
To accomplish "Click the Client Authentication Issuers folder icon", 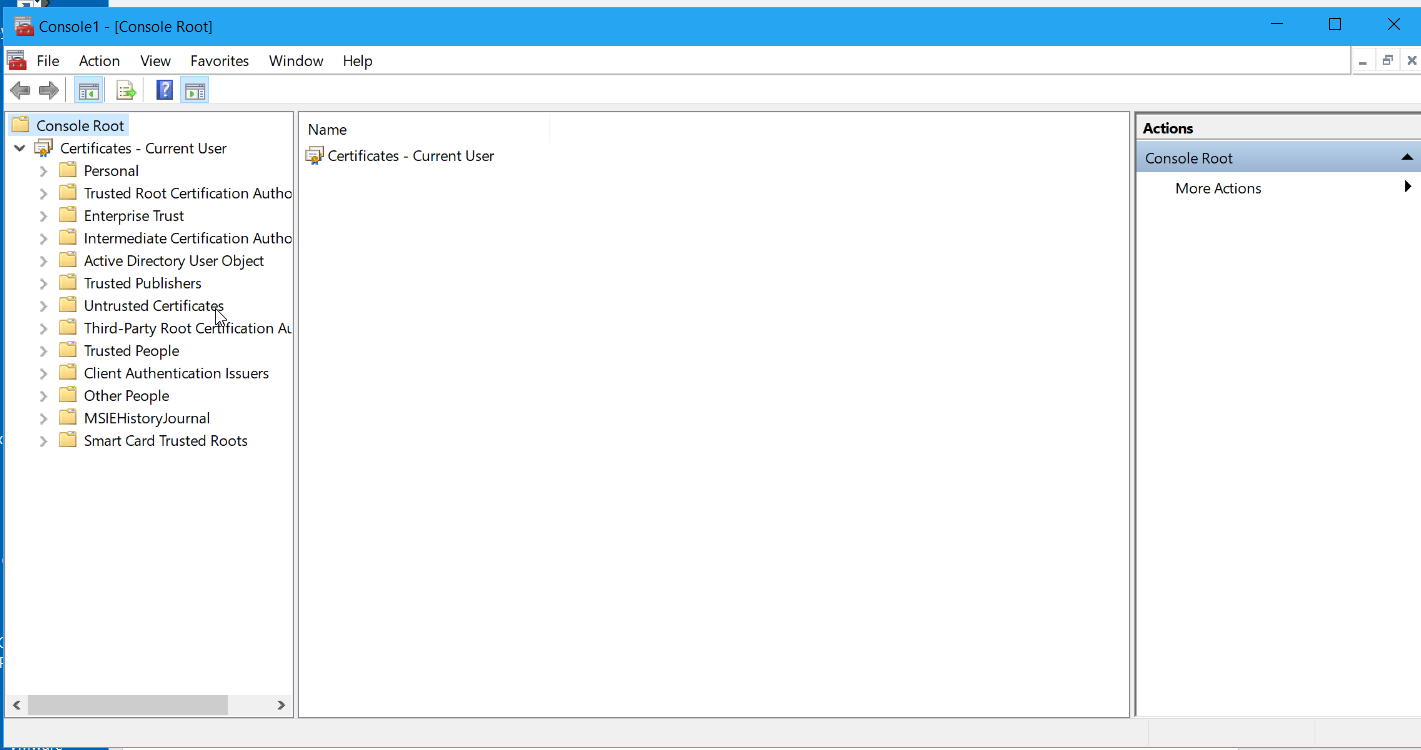I will pyautogui.click(x=67, y=373).
